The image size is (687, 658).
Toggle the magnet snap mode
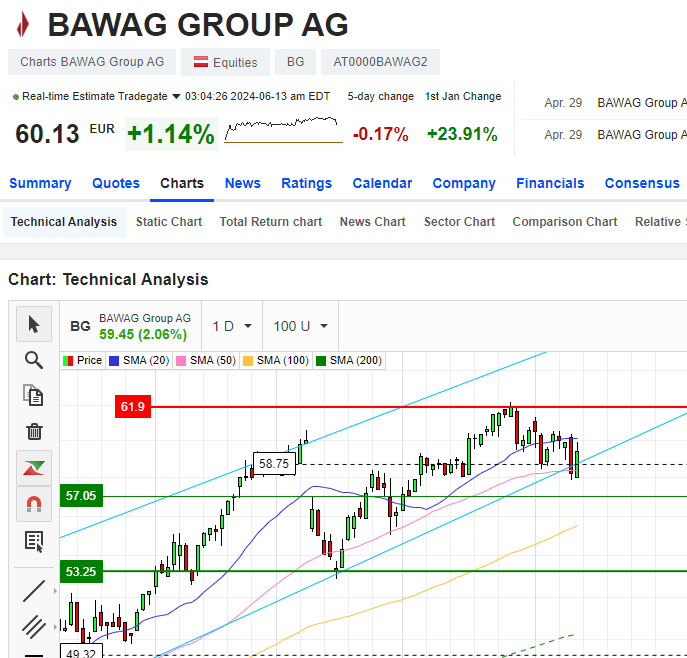(34, 504)
